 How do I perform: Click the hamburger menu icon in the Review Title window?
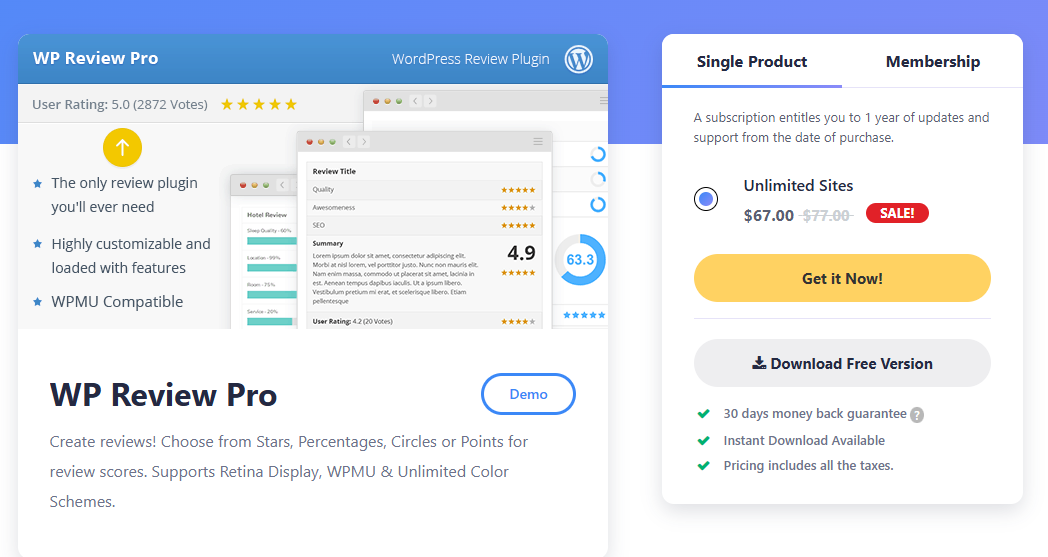pos(538,141)
